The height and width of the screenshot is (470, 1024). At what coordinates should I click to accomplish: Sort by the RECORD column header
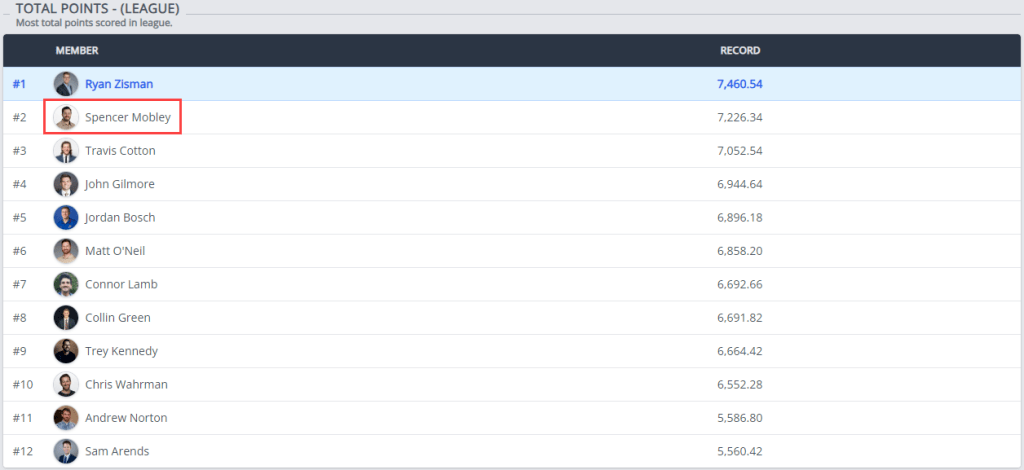point(740,50)
